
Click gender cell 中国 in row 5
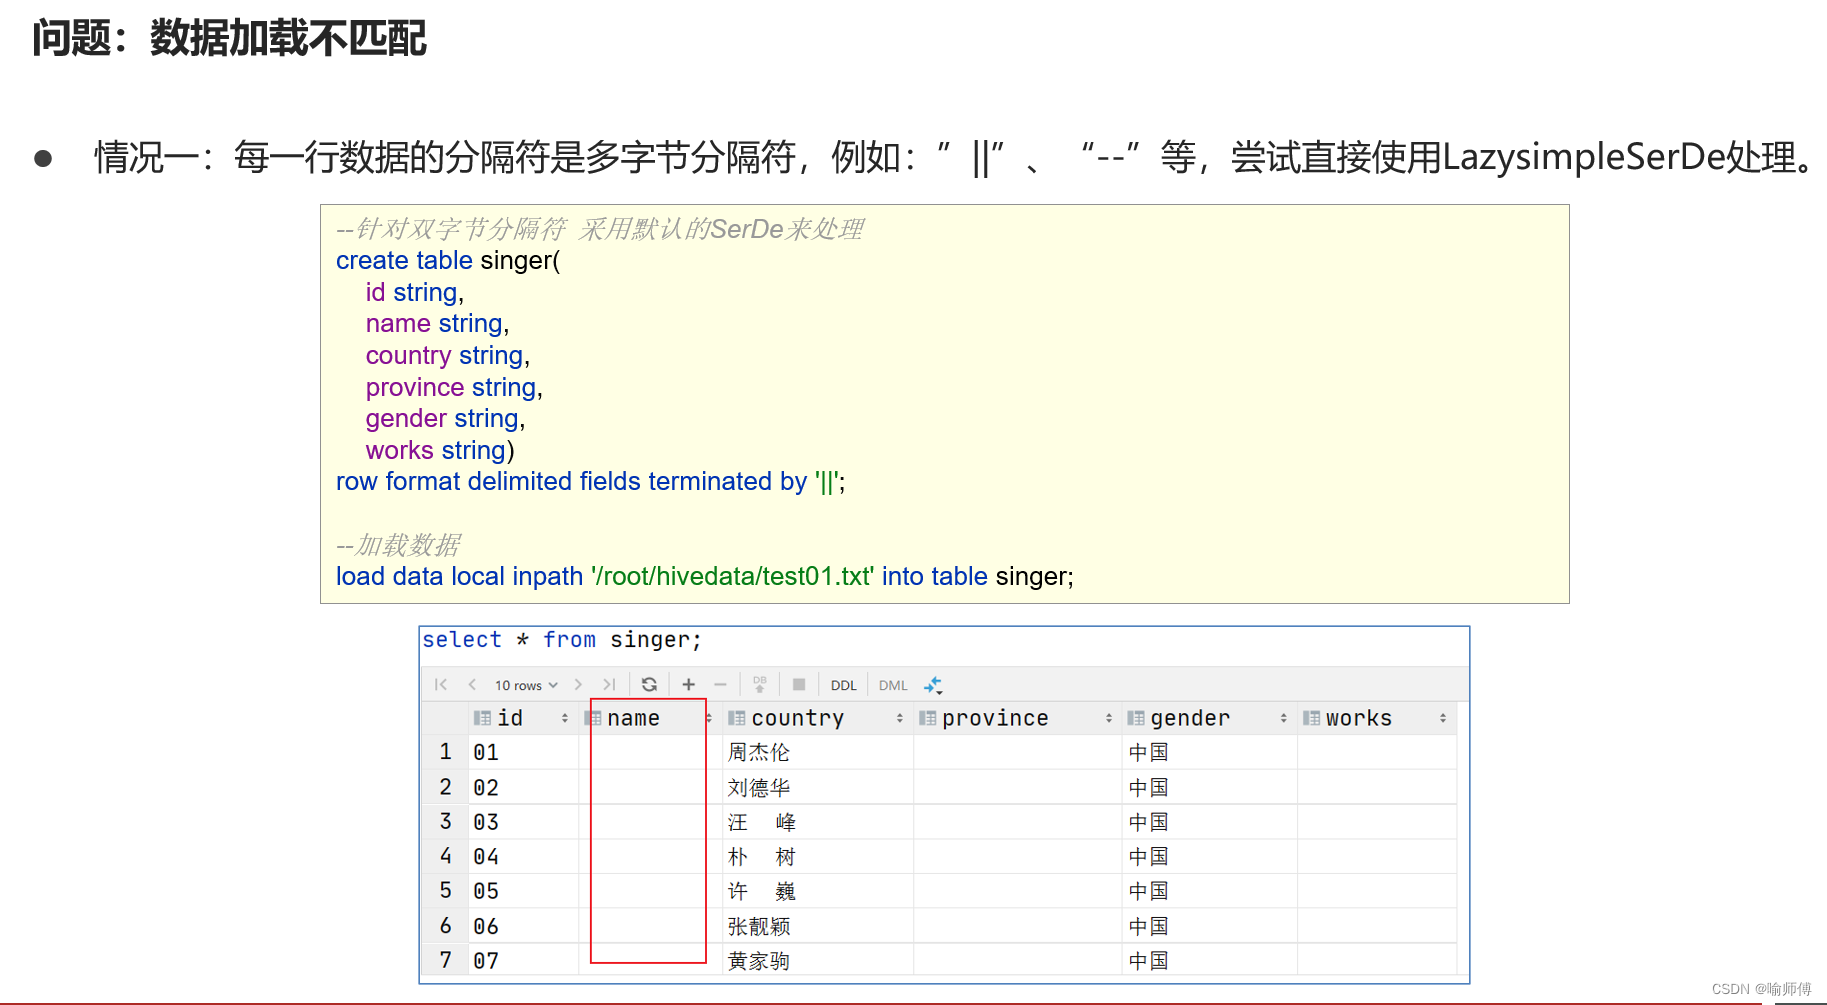click(x=1209, y=891)
